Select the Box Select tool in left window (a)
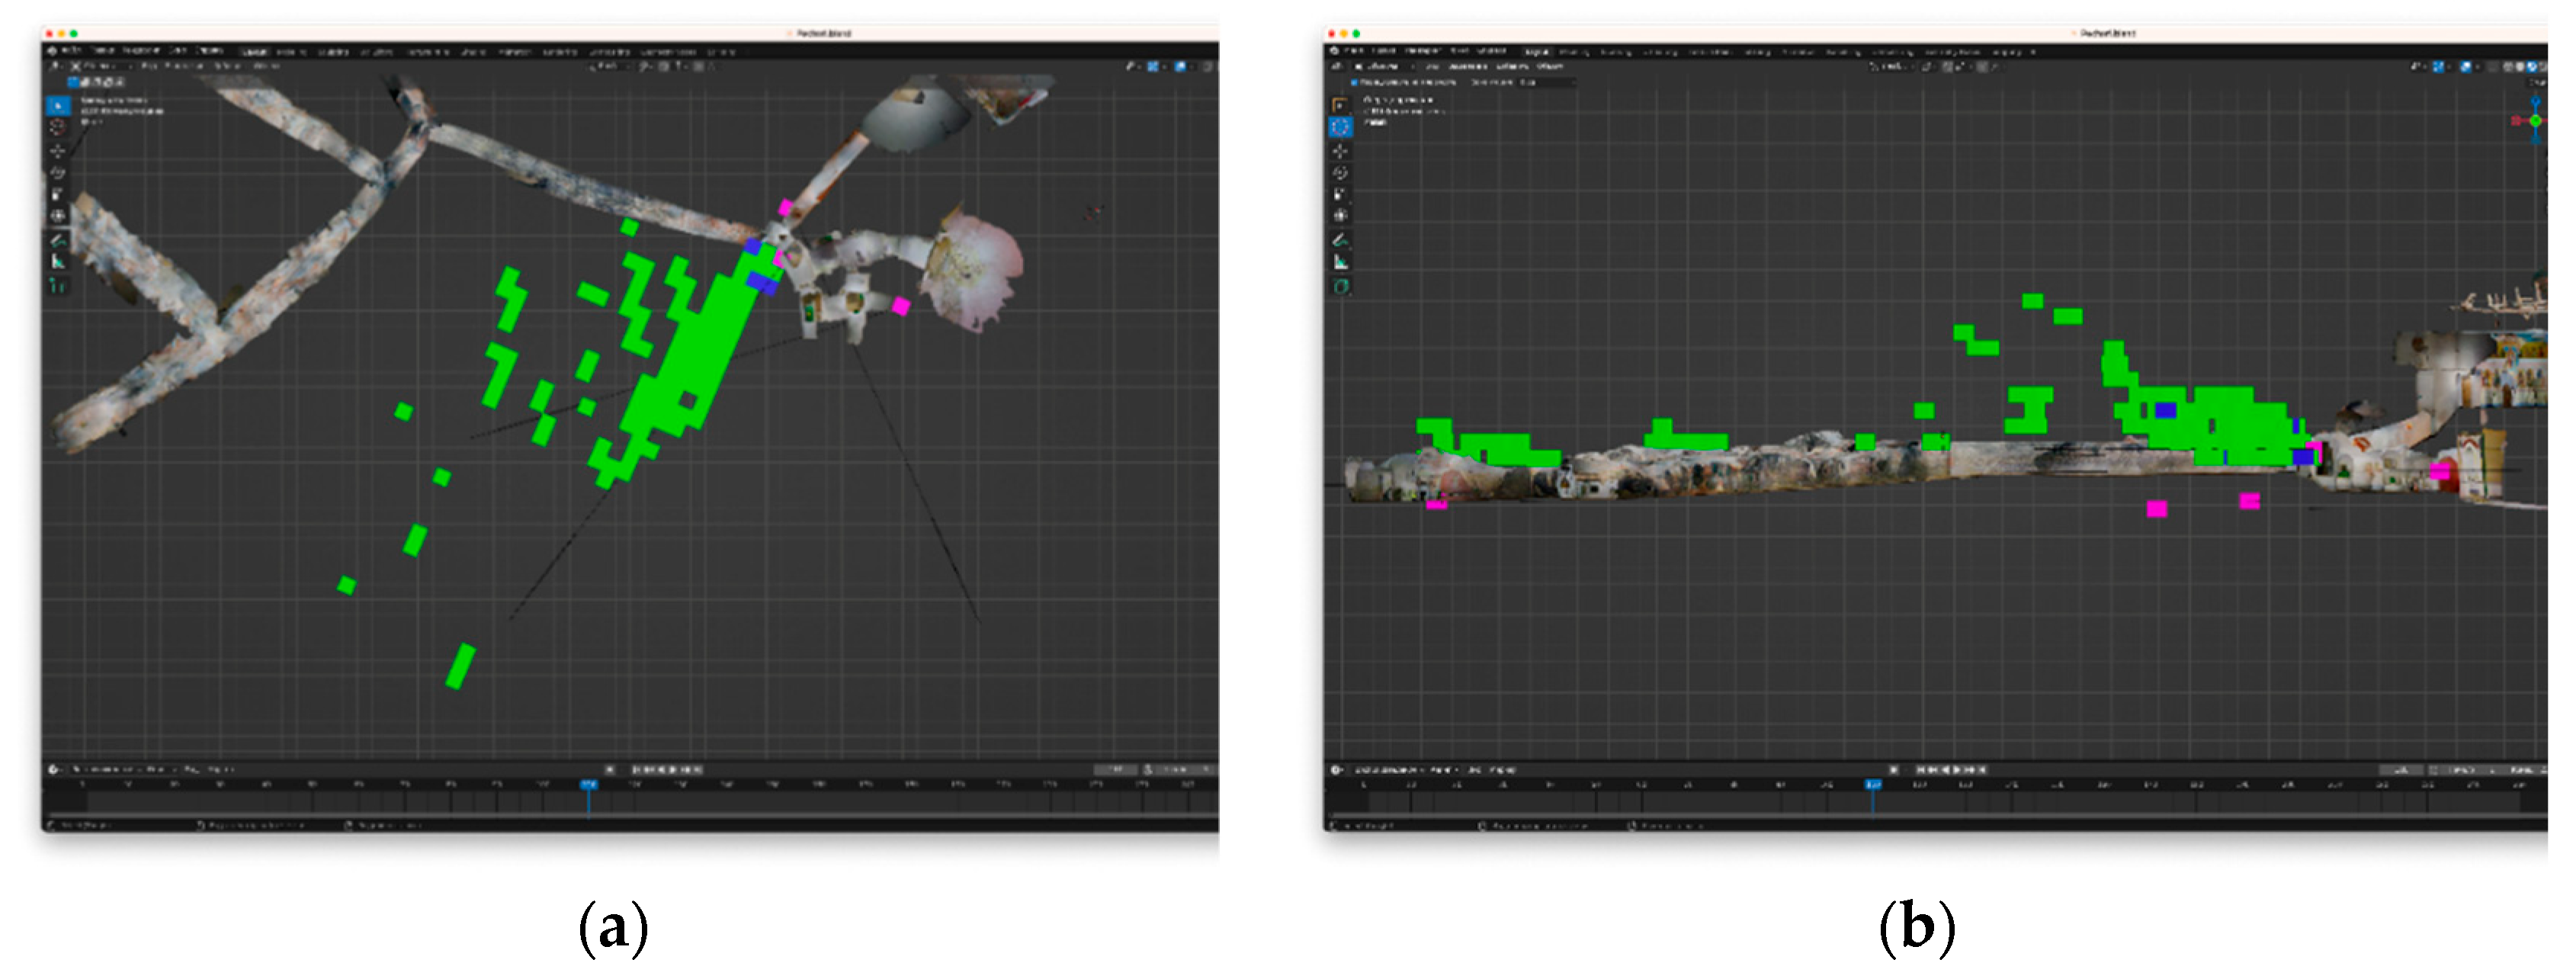This screenshot has height=979, width=2576. [58, 105]
